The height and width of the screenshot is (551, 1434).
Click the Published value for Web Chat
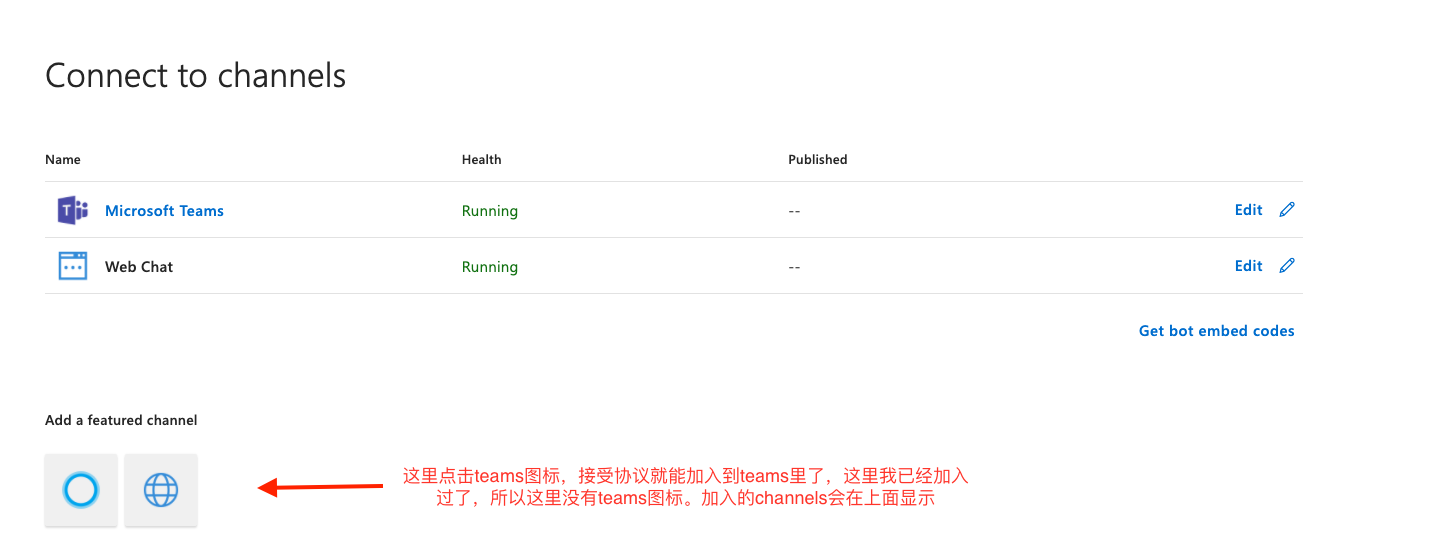(795, 267)
